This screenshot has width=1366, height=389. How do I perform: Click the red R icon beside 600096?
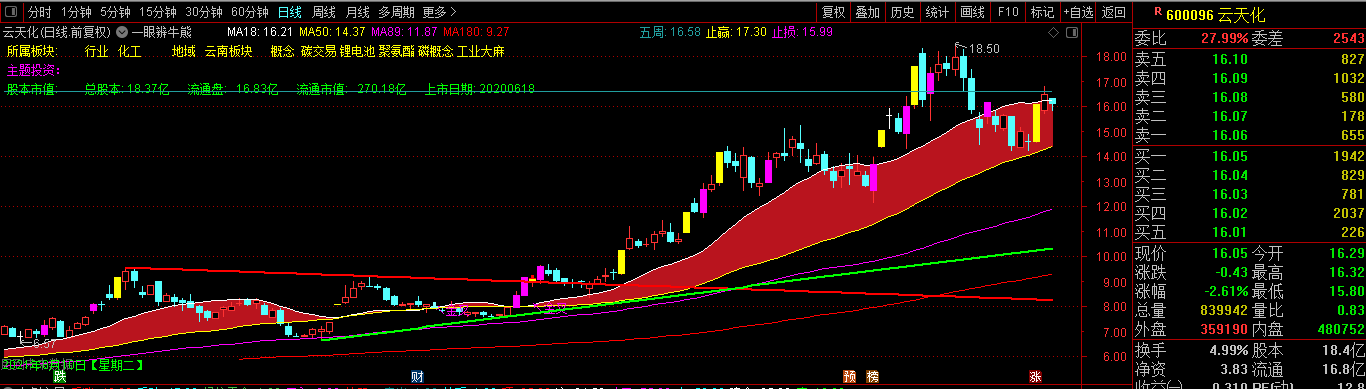[1157, 11]
